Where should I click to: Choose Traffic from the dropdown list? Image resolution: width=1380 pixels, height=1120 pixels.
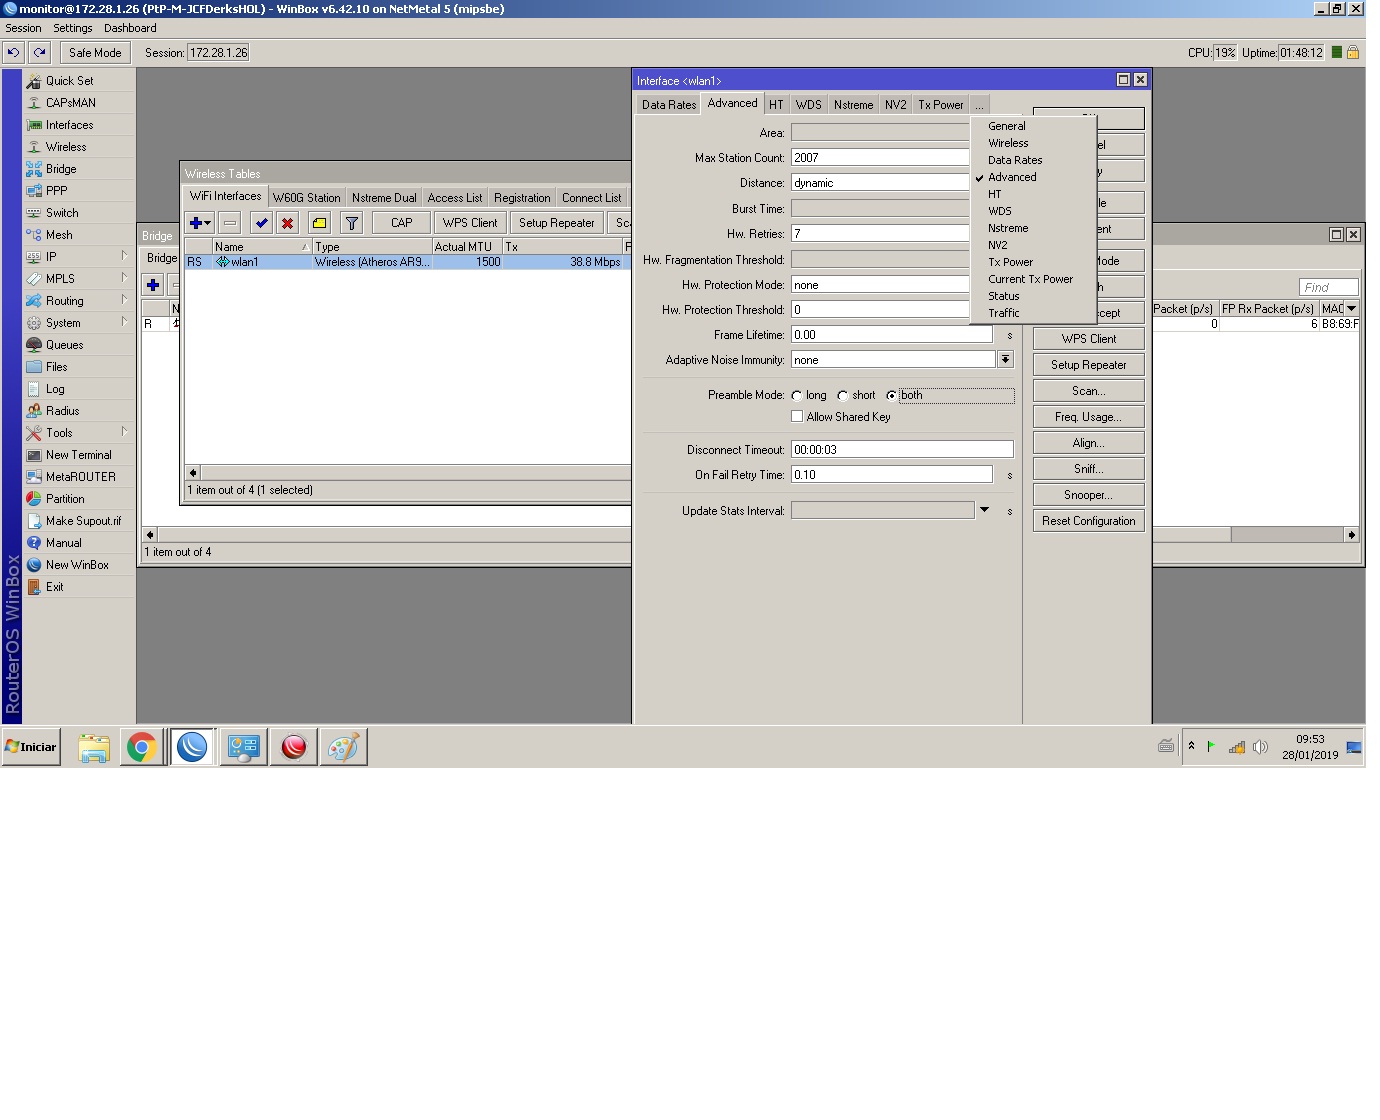tap(1004, 313)
